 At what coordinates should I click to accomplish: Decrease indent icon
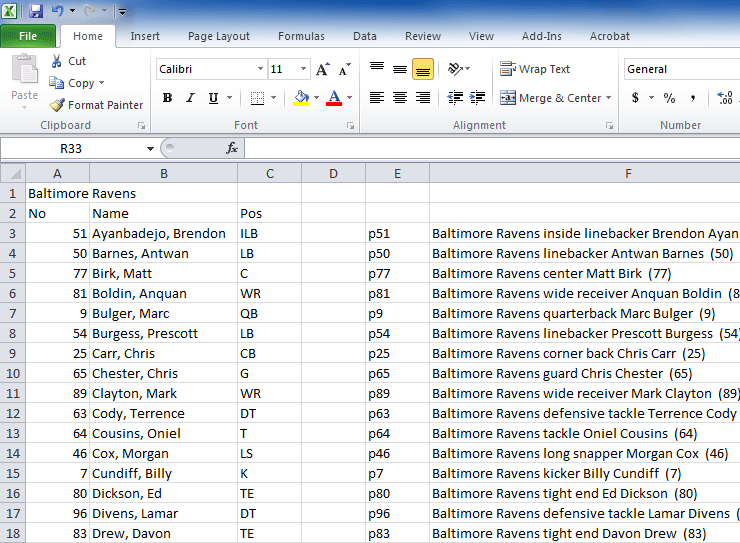point(455,98)
